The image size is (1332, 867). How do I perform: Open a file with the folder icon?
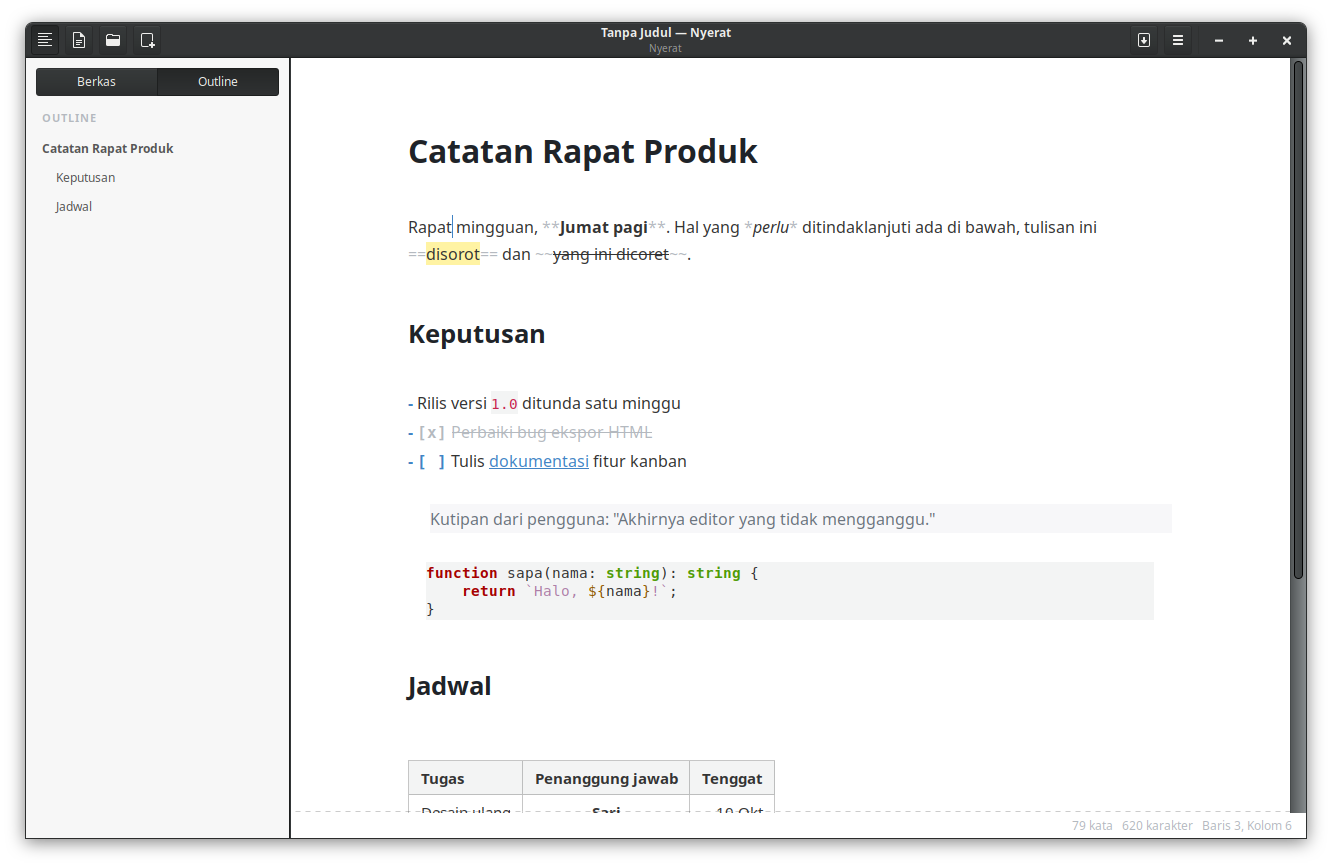click(113, 40)
